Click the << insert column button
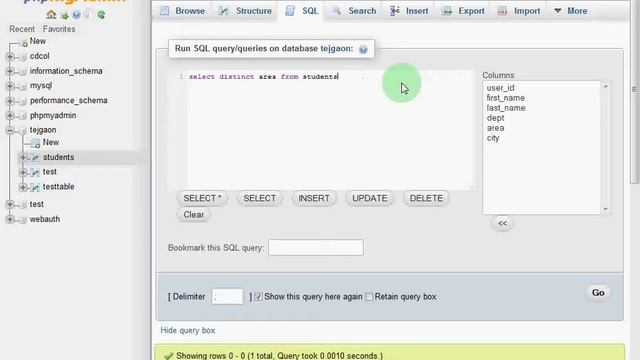640x360 pixels. [502, 224]
